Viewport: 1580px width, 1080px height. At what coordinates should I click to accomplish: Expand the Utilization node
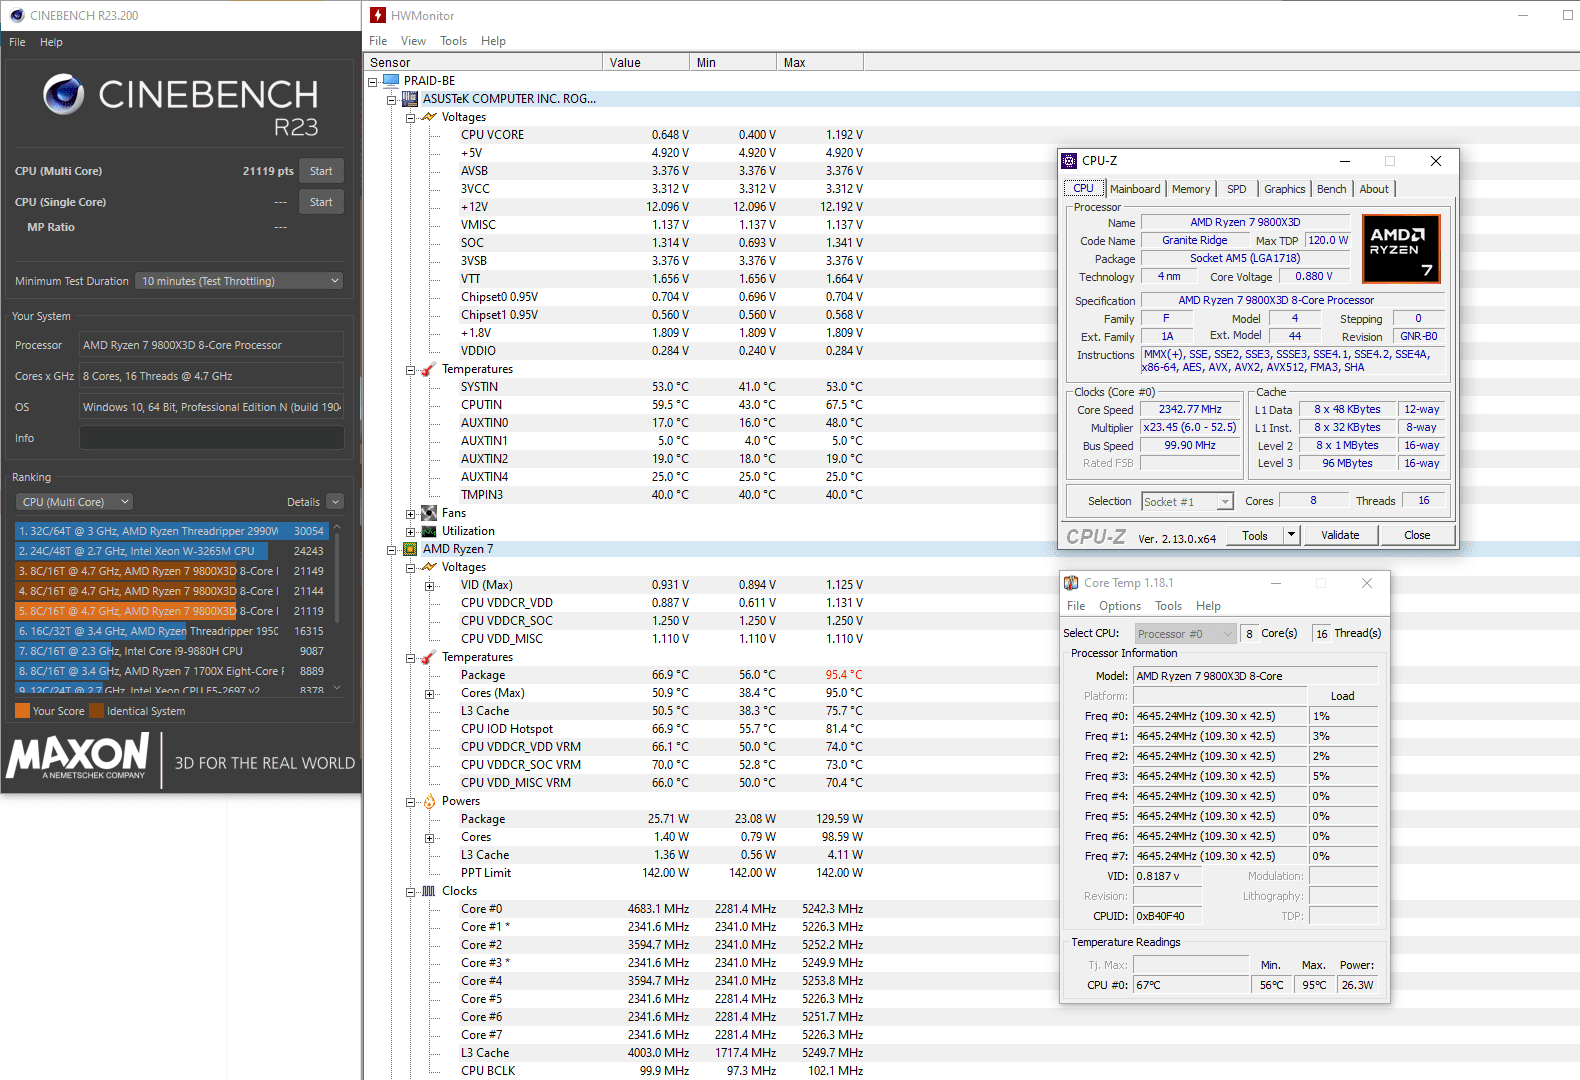pyautogui.click(x=410, y=532)
